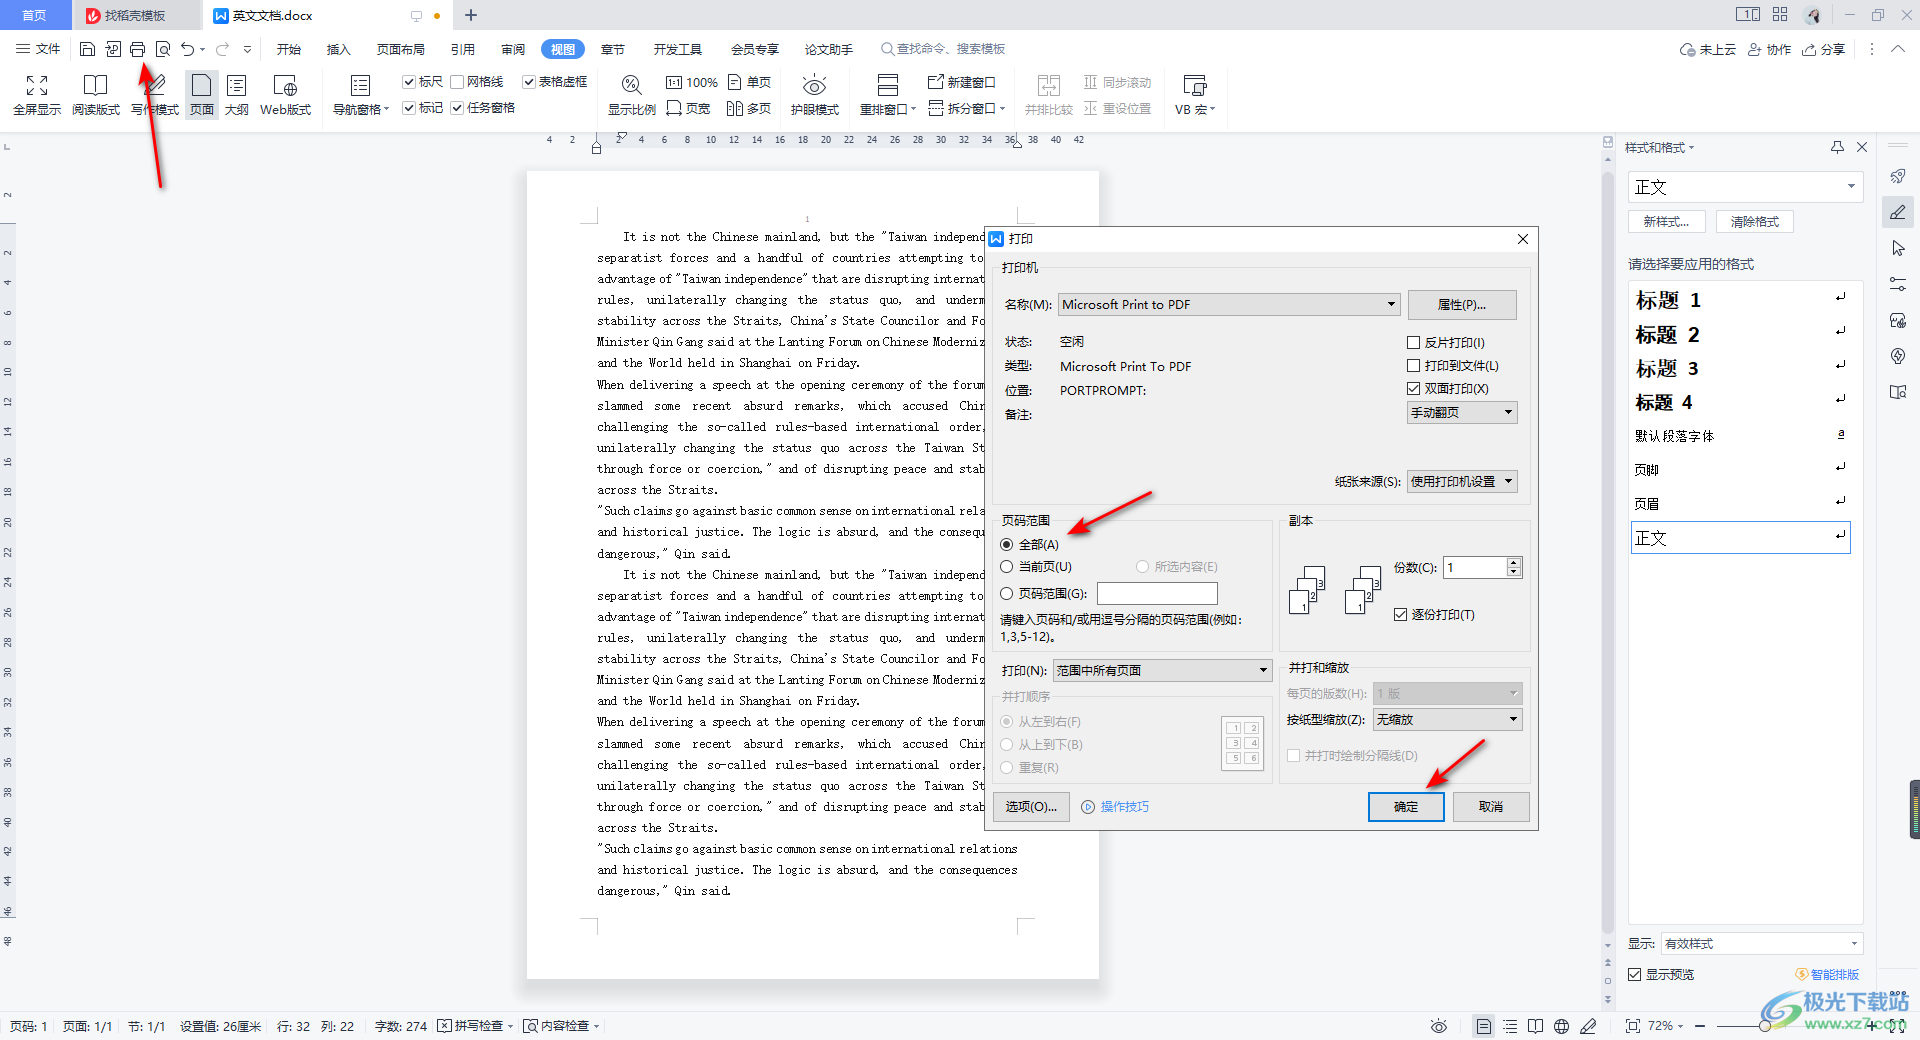Open the 开始 (Home) ribbon tab
This screenshot has height=1040, width=1920.
tap(289, 49)
